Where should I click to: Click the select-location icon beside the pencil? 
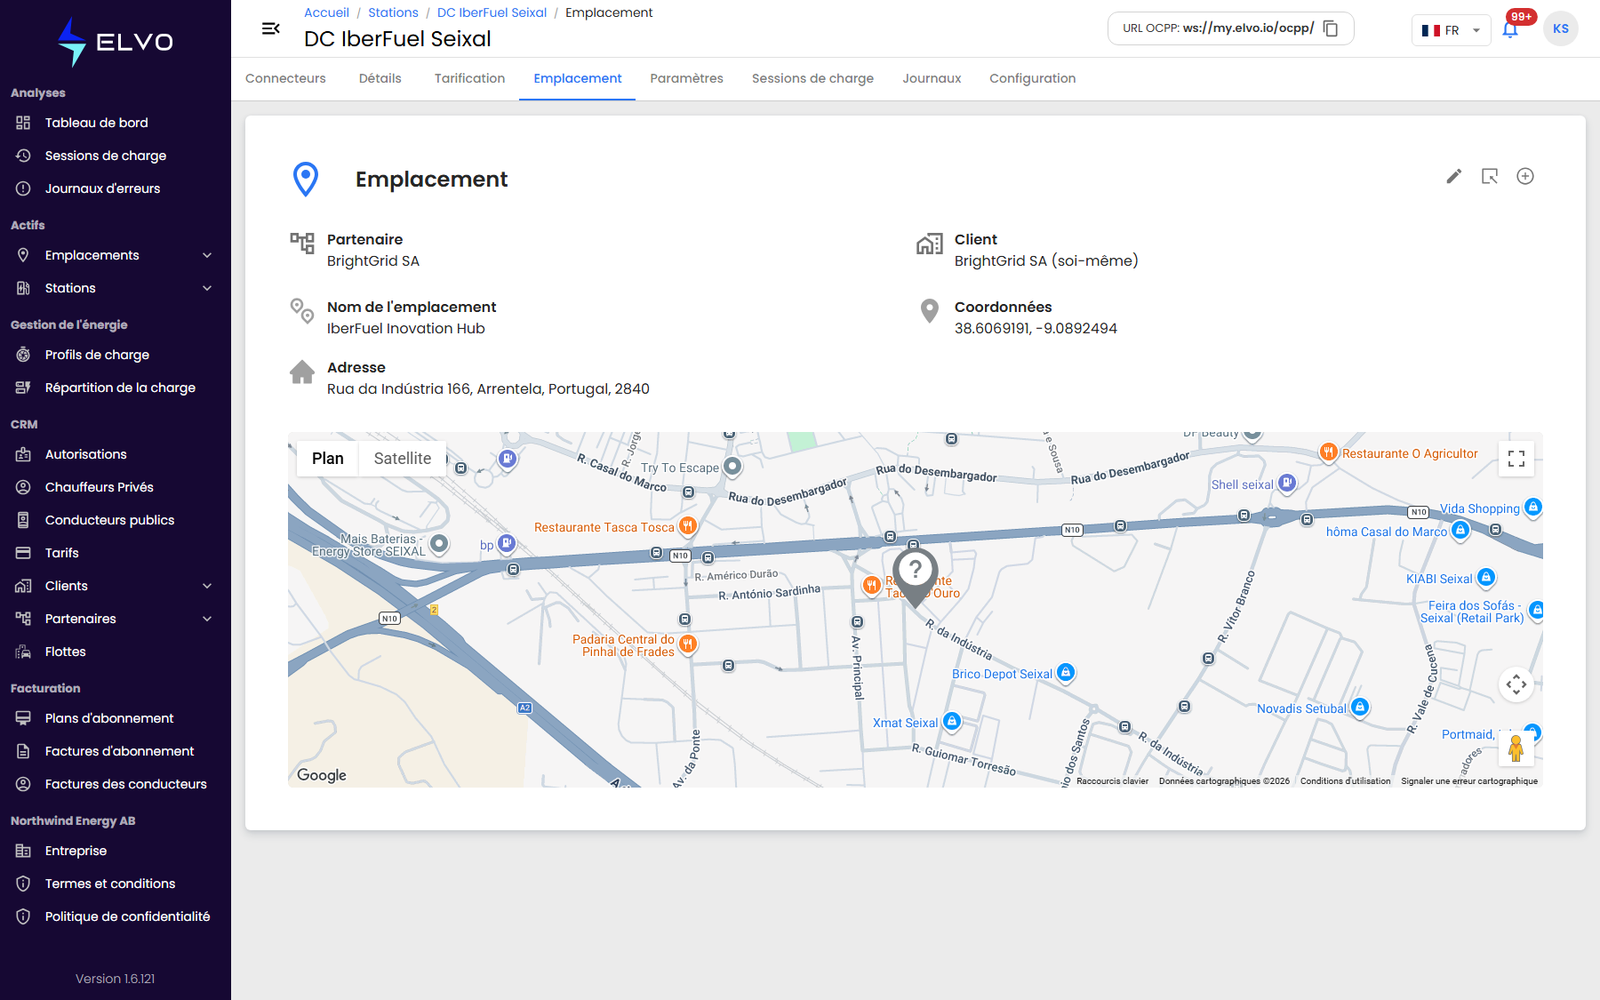[1490, 176]
